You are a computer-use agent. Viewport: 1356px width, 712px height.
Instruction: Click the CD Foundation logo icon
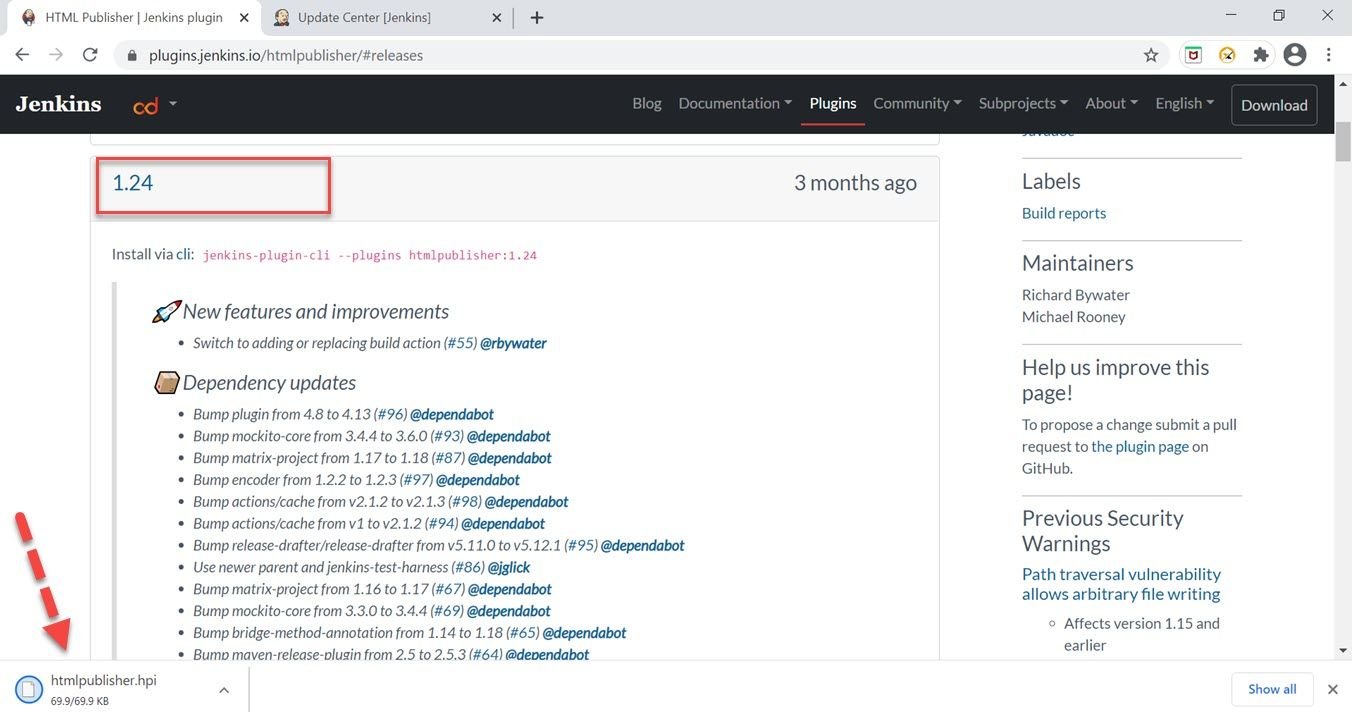[x=146, y=104]
